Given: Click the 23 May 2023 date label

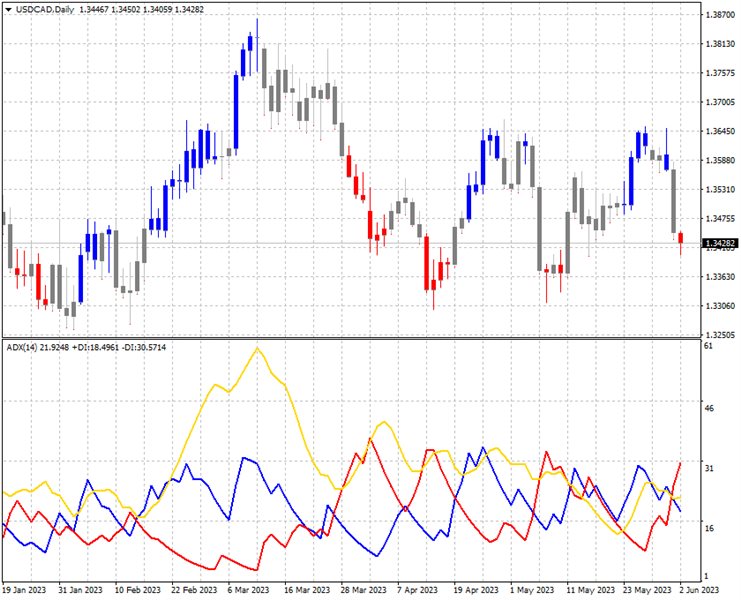Looking at the screenshot, I should [x=647, y=590].
